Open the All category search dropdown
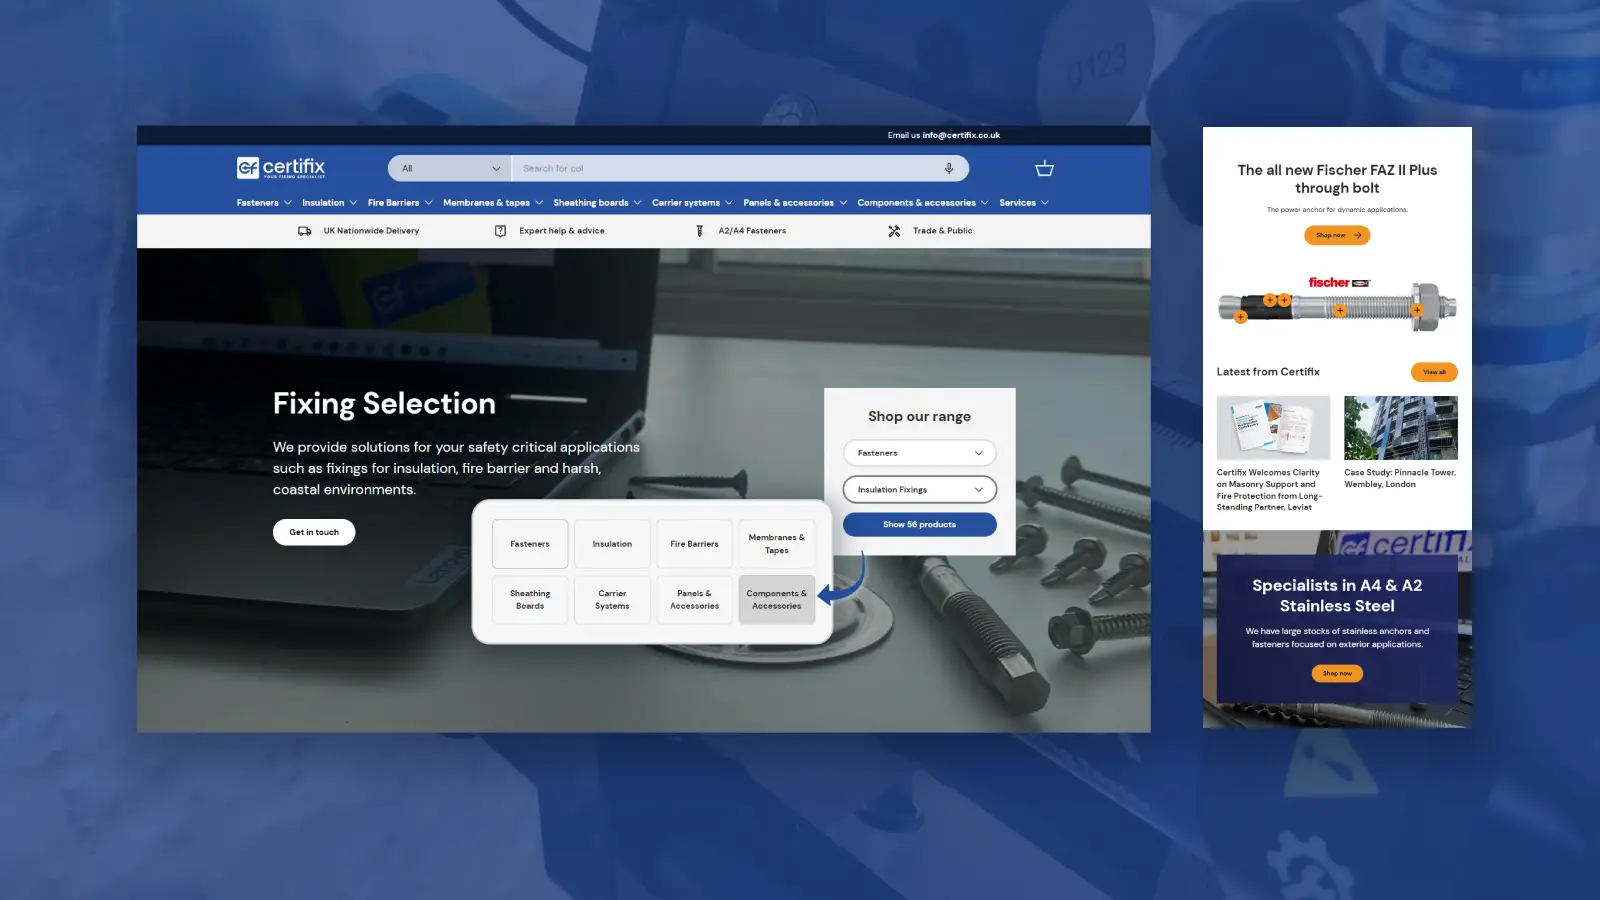 click(450, 168)
